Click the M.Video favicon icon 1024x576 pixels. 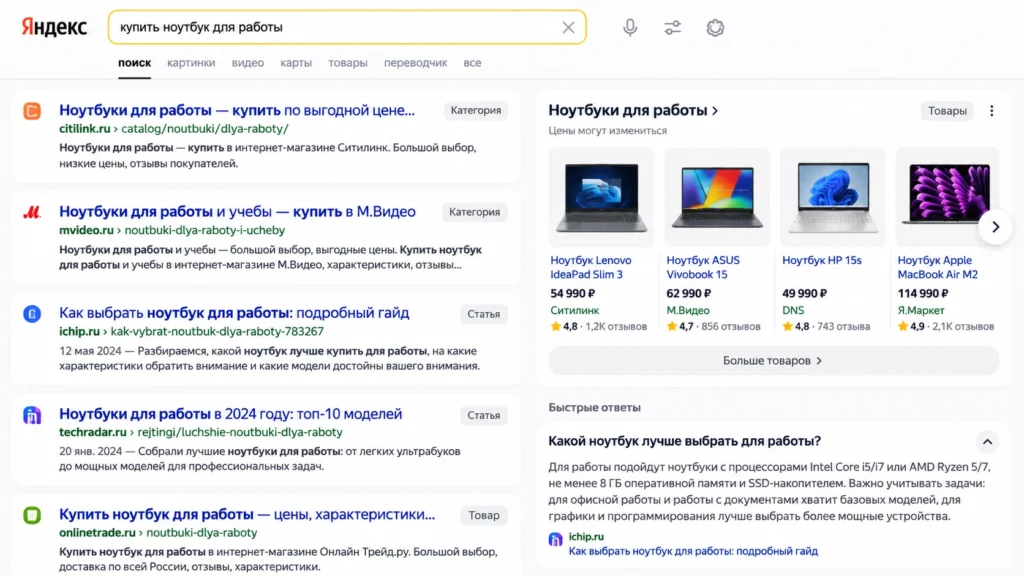coord(32,212)
